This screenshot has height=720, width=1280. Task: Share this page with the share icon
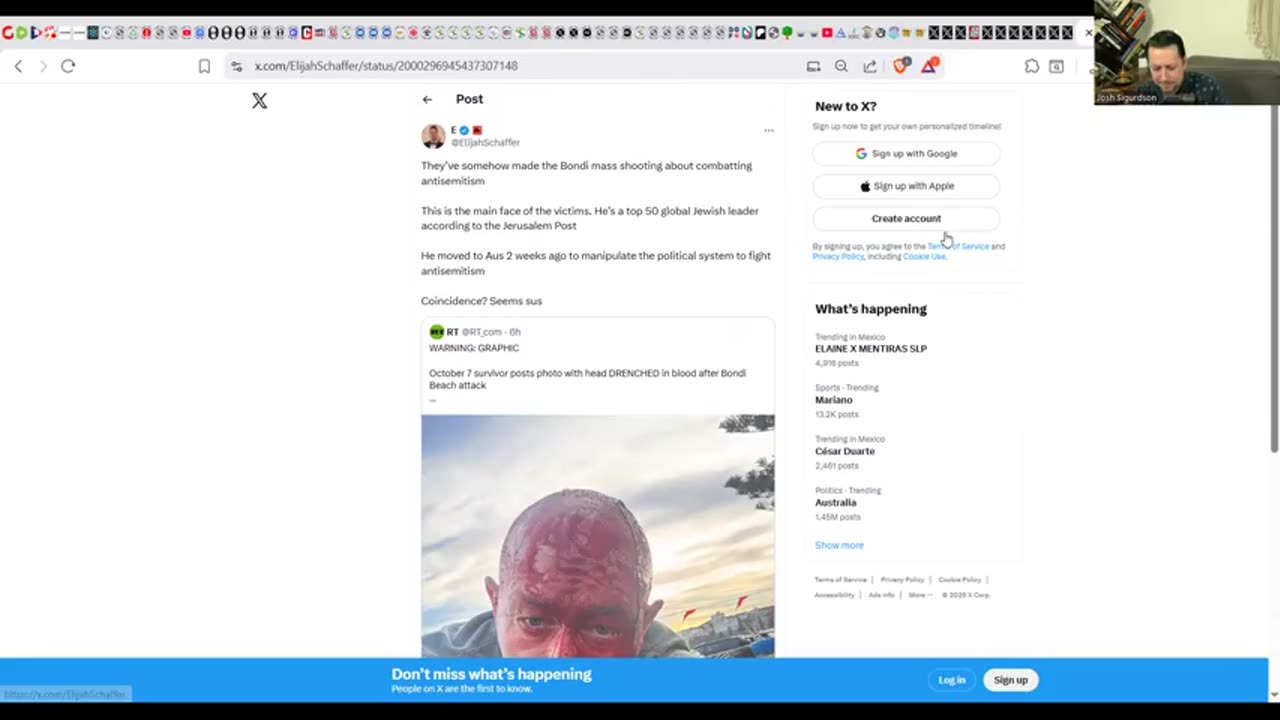point(870,66)
